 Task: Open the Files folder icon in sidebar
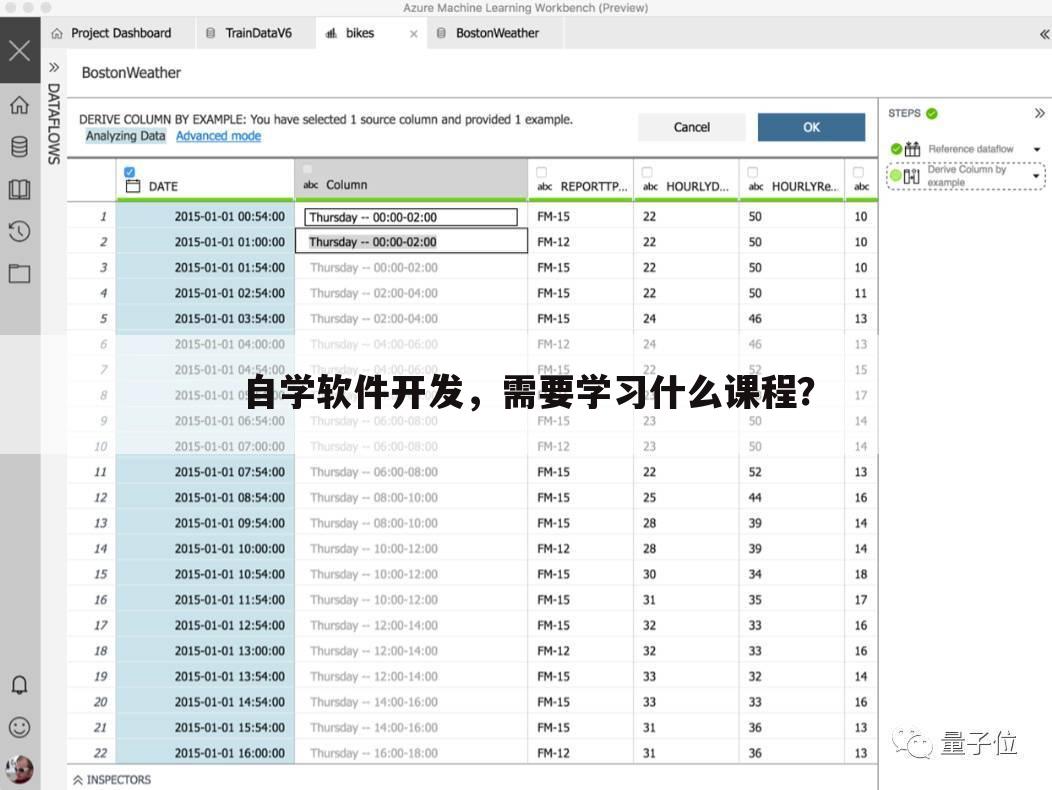[x=19, y=273]
